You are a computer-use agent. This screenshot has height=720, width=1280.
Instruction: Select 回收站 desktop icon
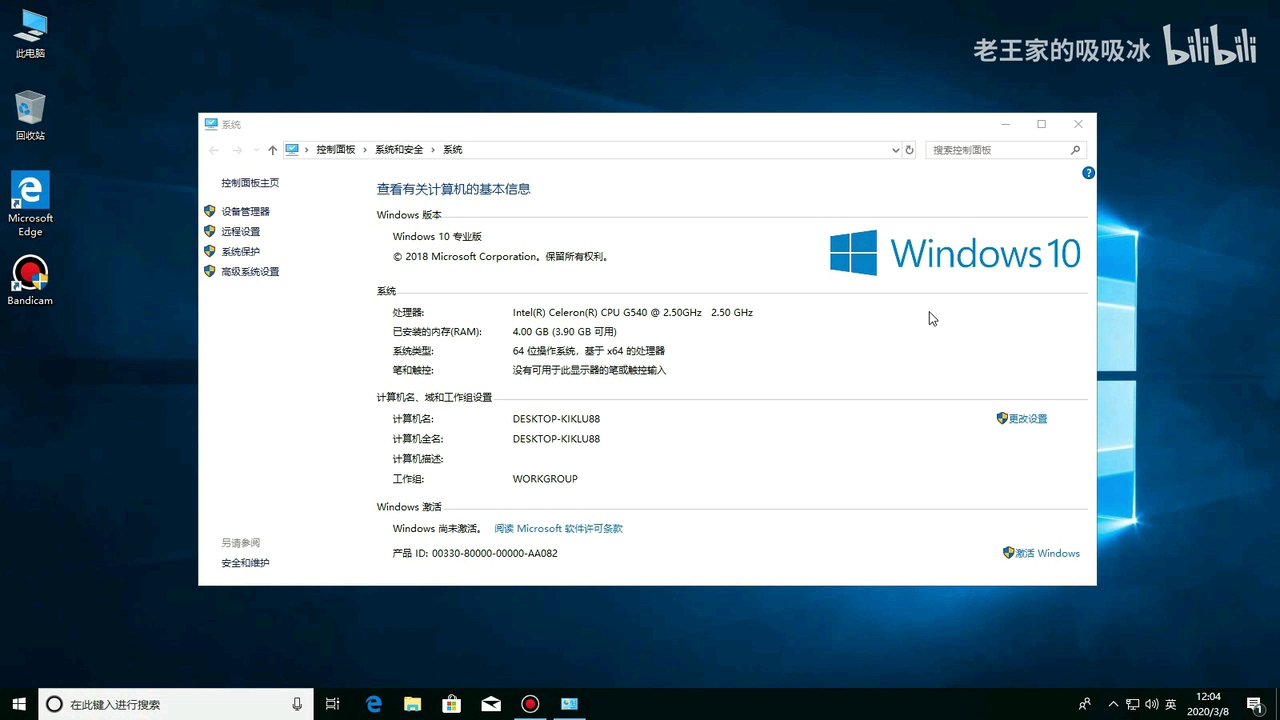point(31,116)
